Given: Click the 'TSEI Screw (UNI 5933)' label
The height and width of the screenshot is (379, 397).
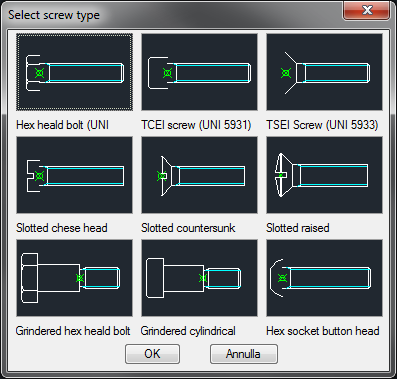Looking at the screenshot, I should (x=322, y=125).
